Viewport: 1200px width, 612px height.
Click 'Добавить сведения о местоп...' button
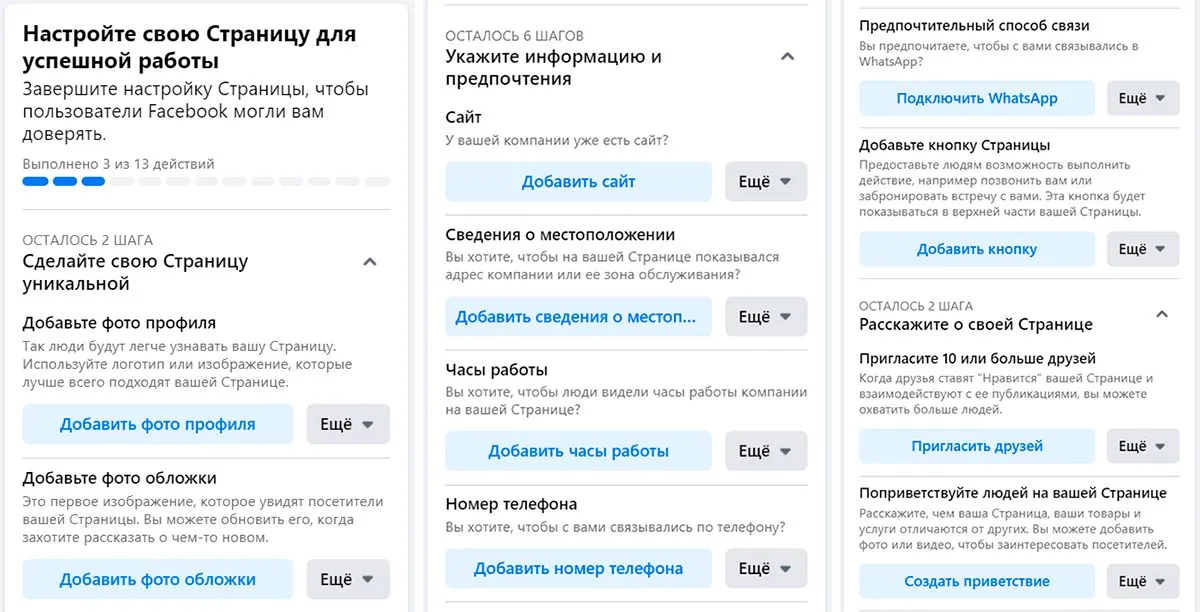[578, 317]
